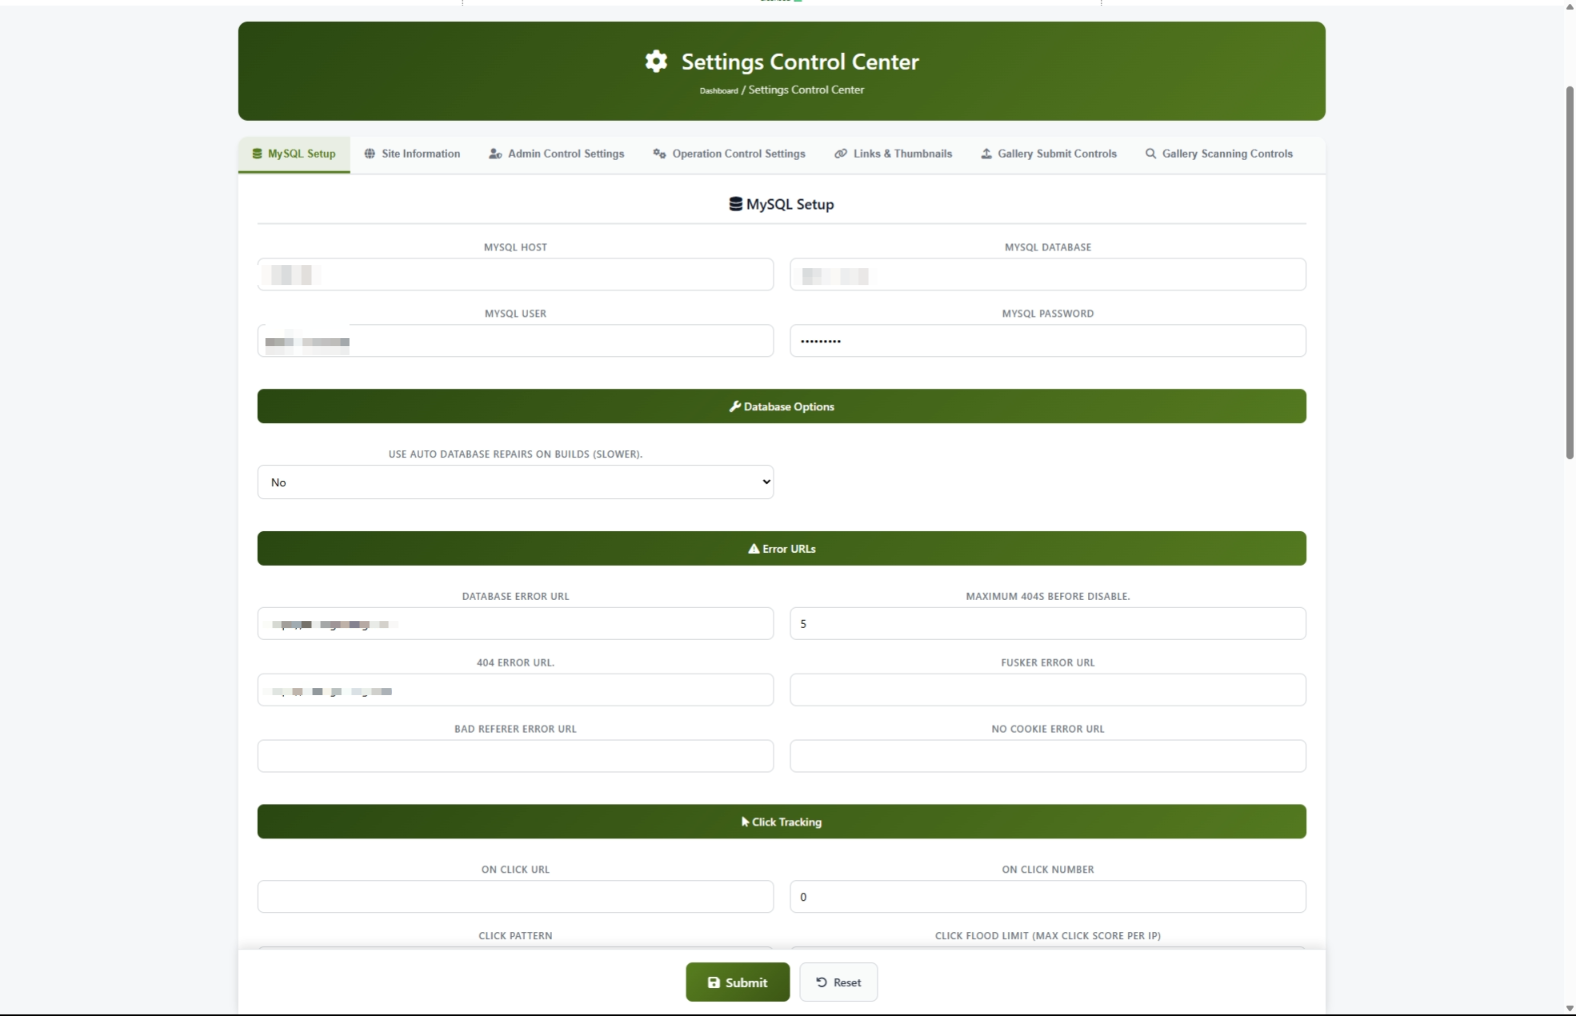Viewport: 1576px width, 1016px height.
Task: Click the chain icon for Links & Thumbnails
Action: point(841,154)
